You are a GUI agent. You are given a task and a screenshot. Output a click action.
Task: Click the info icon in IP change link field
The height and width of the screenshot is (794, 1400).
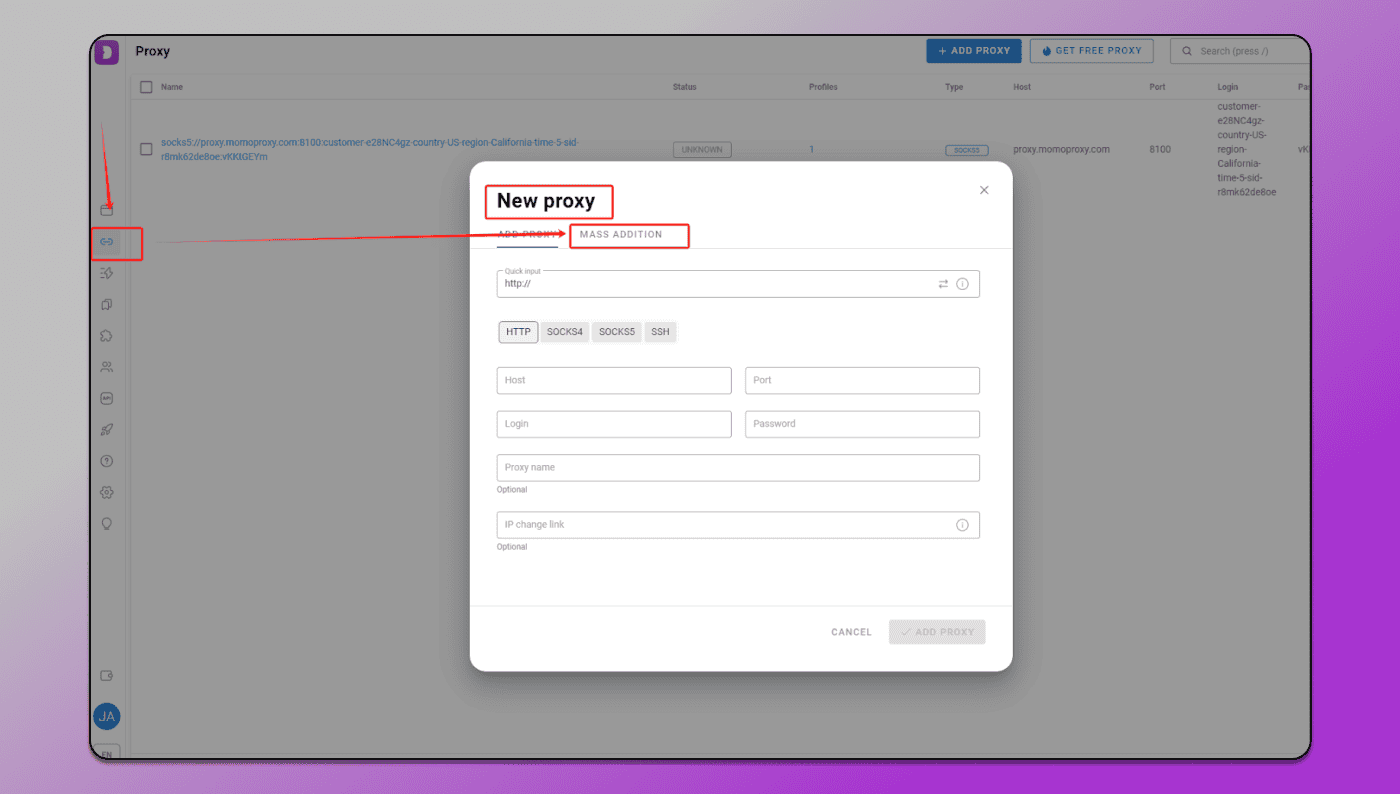pyautogui.click(x=962, y=525)
